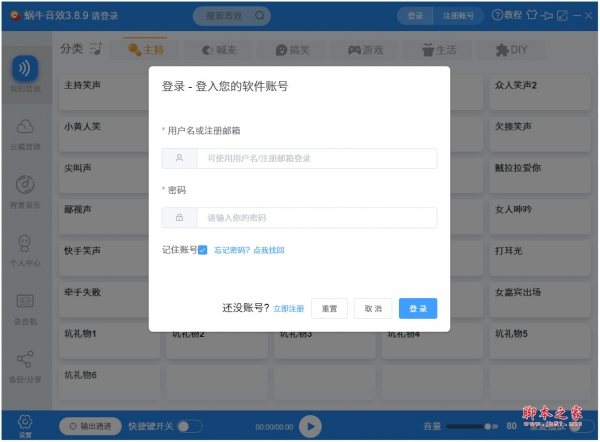Click 登录 button in title bar
Viewport: 600px width, 442px height.
coord(415,16)
